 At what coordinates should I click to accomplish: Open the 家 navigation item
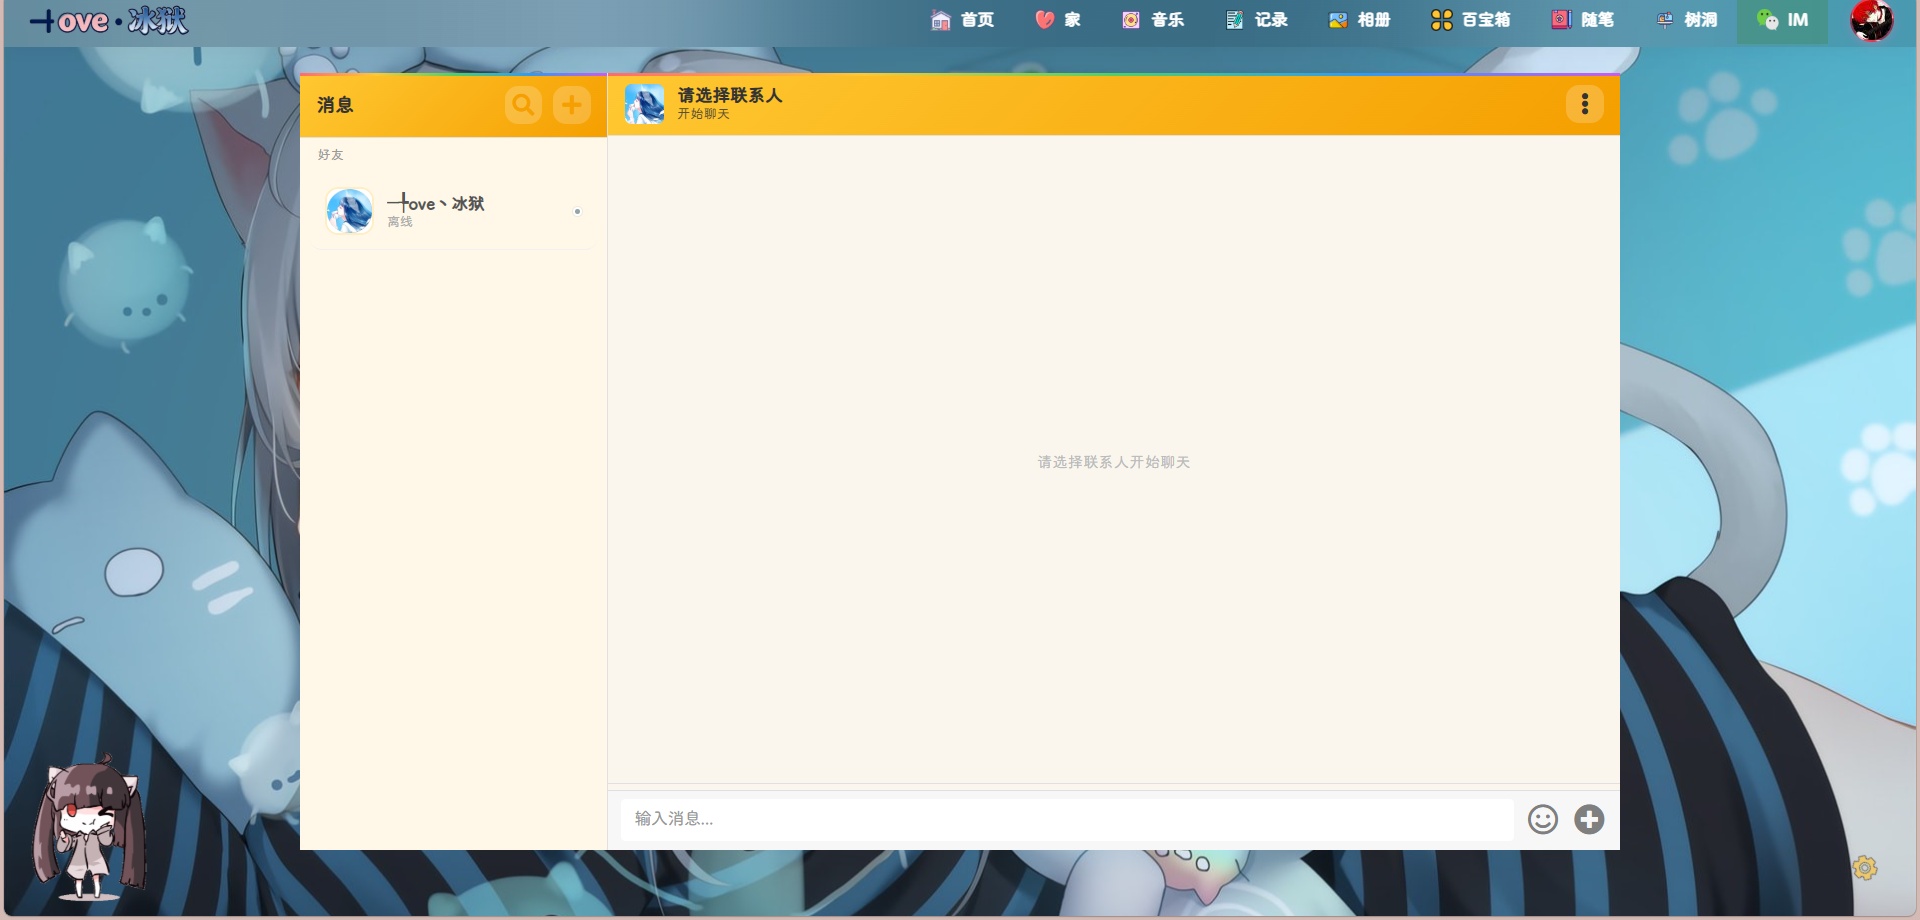pyautogui.click(x=1058, y=20)
